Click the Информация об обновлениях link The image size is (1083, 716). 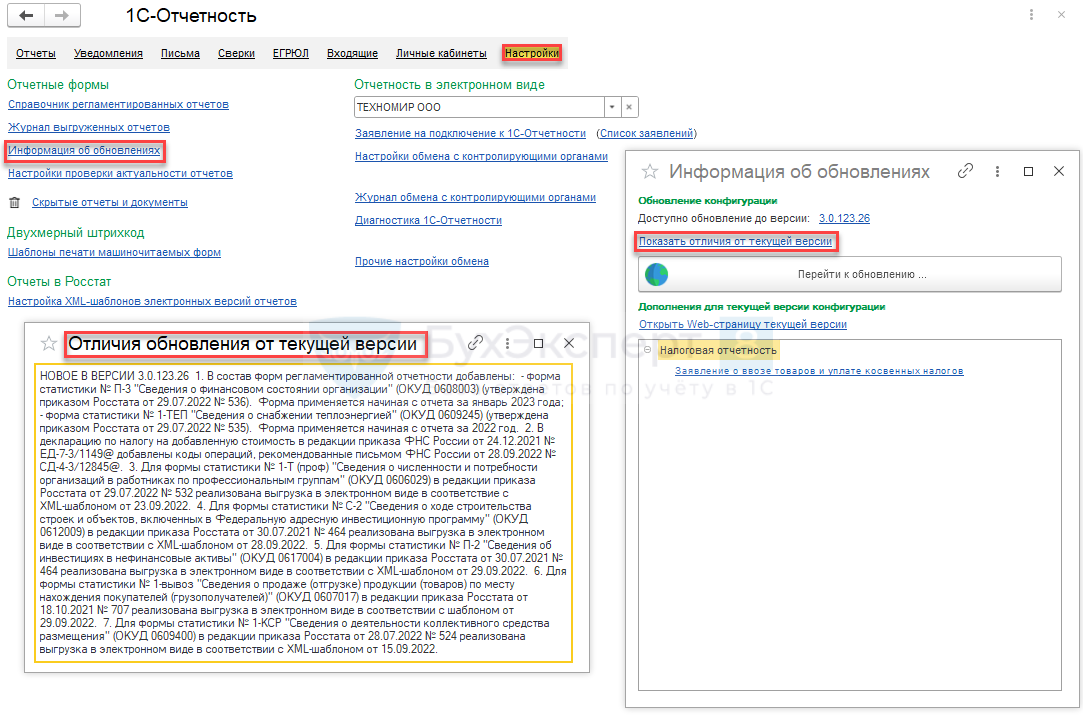[x=84, y=150]
